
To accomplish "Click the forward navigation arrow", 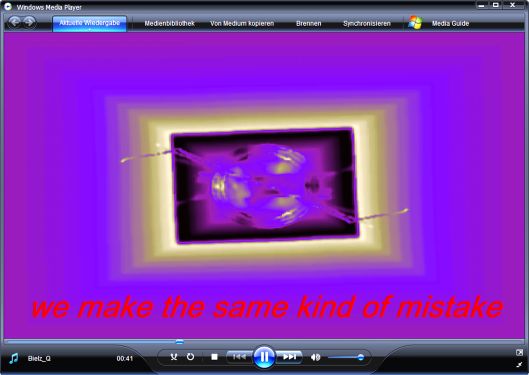I will click(x=29, y=22).
